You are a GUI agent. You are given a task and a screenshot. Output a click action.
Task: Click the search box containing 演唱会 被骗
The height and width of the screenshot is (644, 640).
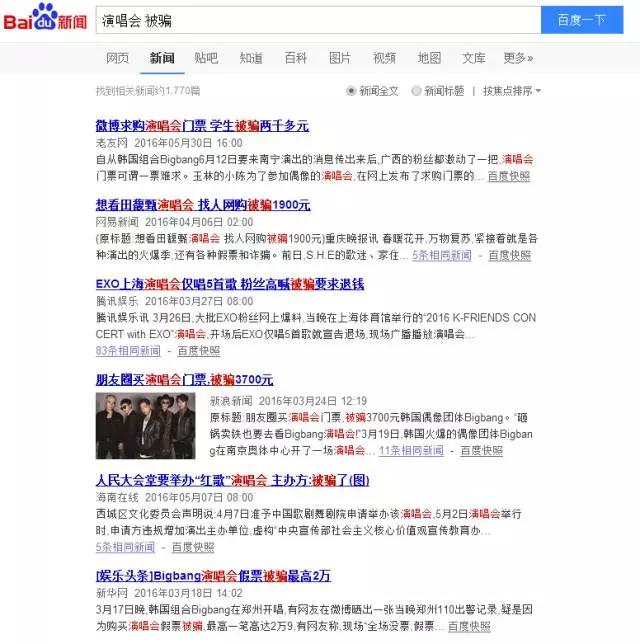coord(318,20)
